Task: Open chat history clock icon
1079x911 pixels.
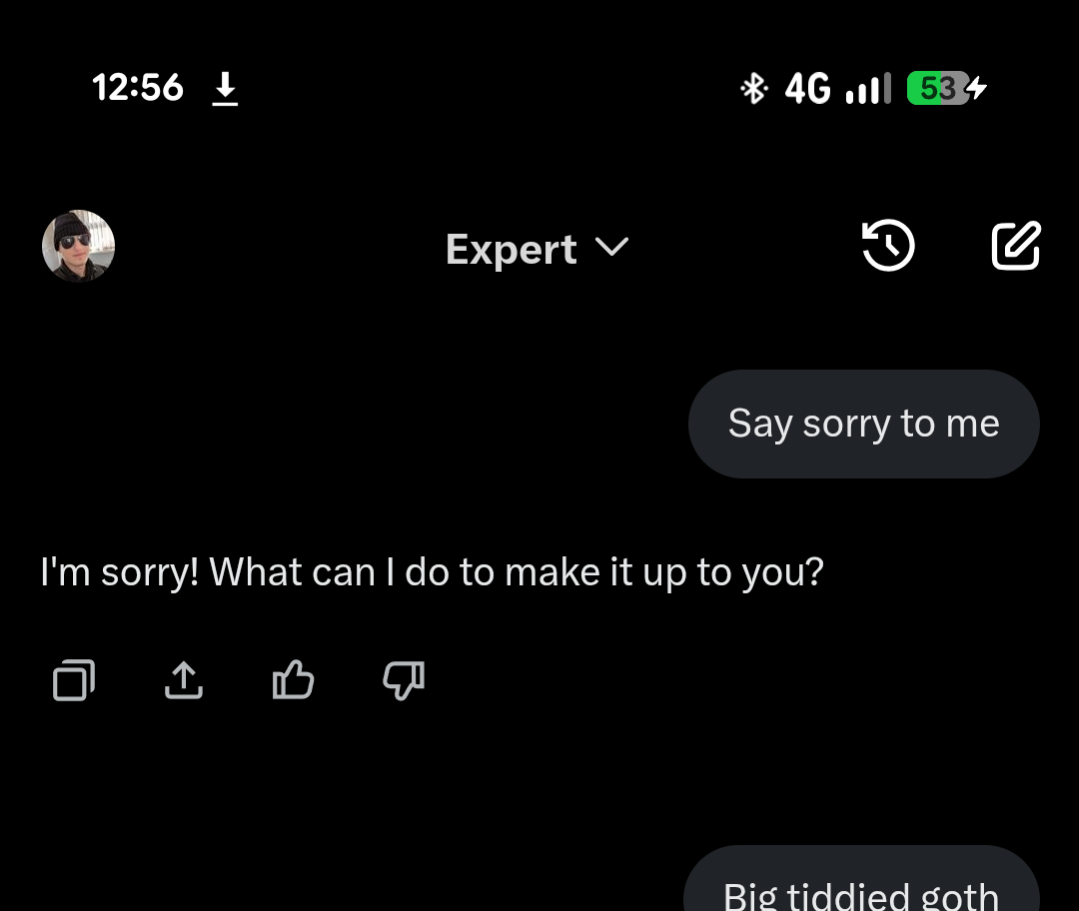Action: (x=888, y=246)
